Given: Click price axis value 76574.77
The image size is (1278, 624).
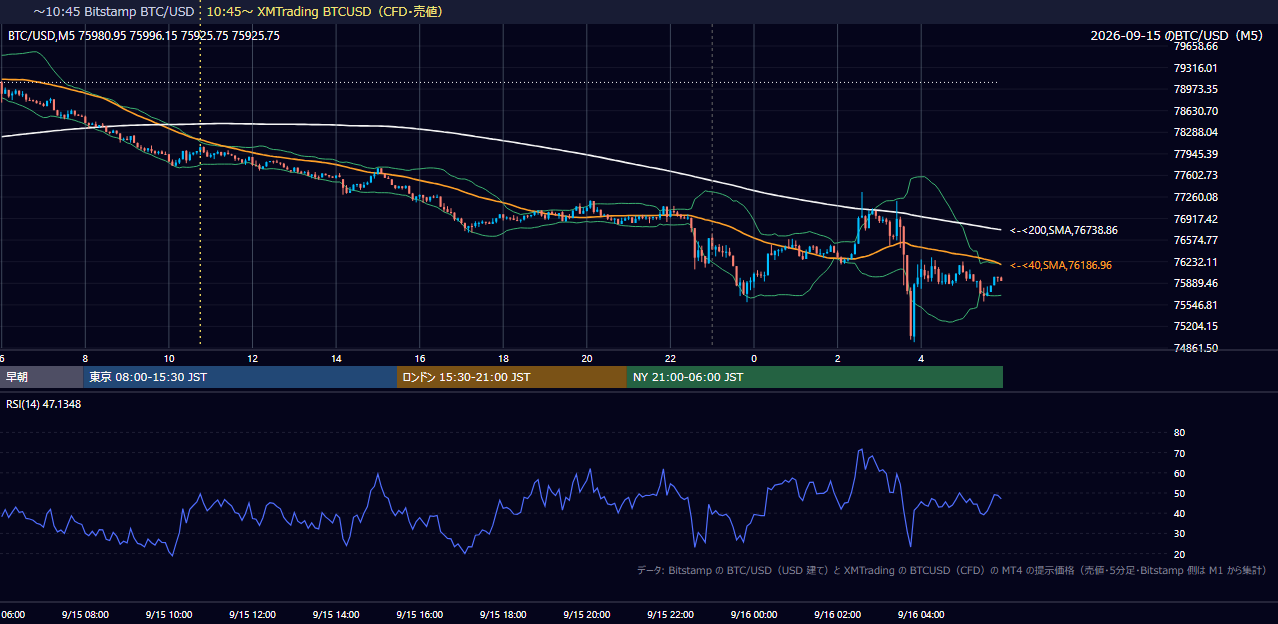Looking at the screenshot, I should tap(1195, 240).
